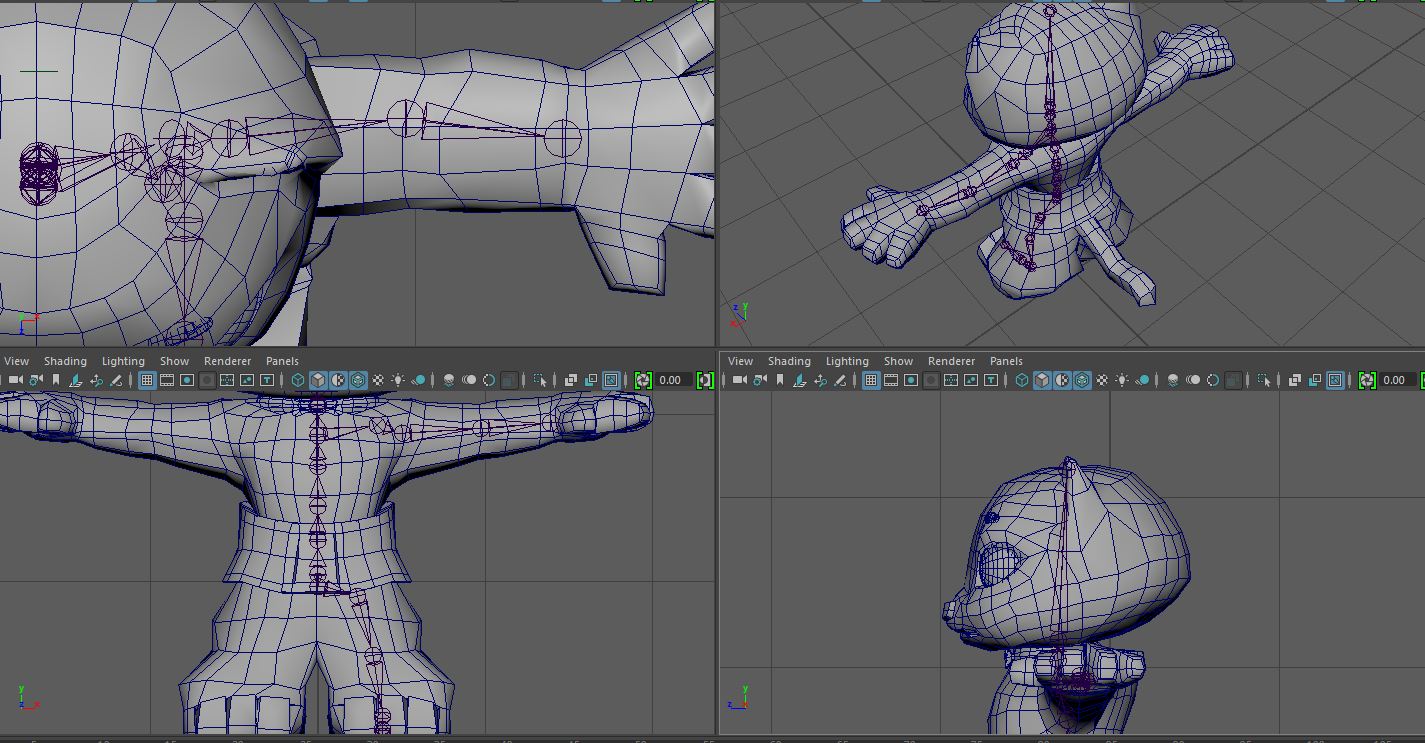Open Lighting menu in side view panel
This screenshot has height=743, width=1425.
point(847,361)
